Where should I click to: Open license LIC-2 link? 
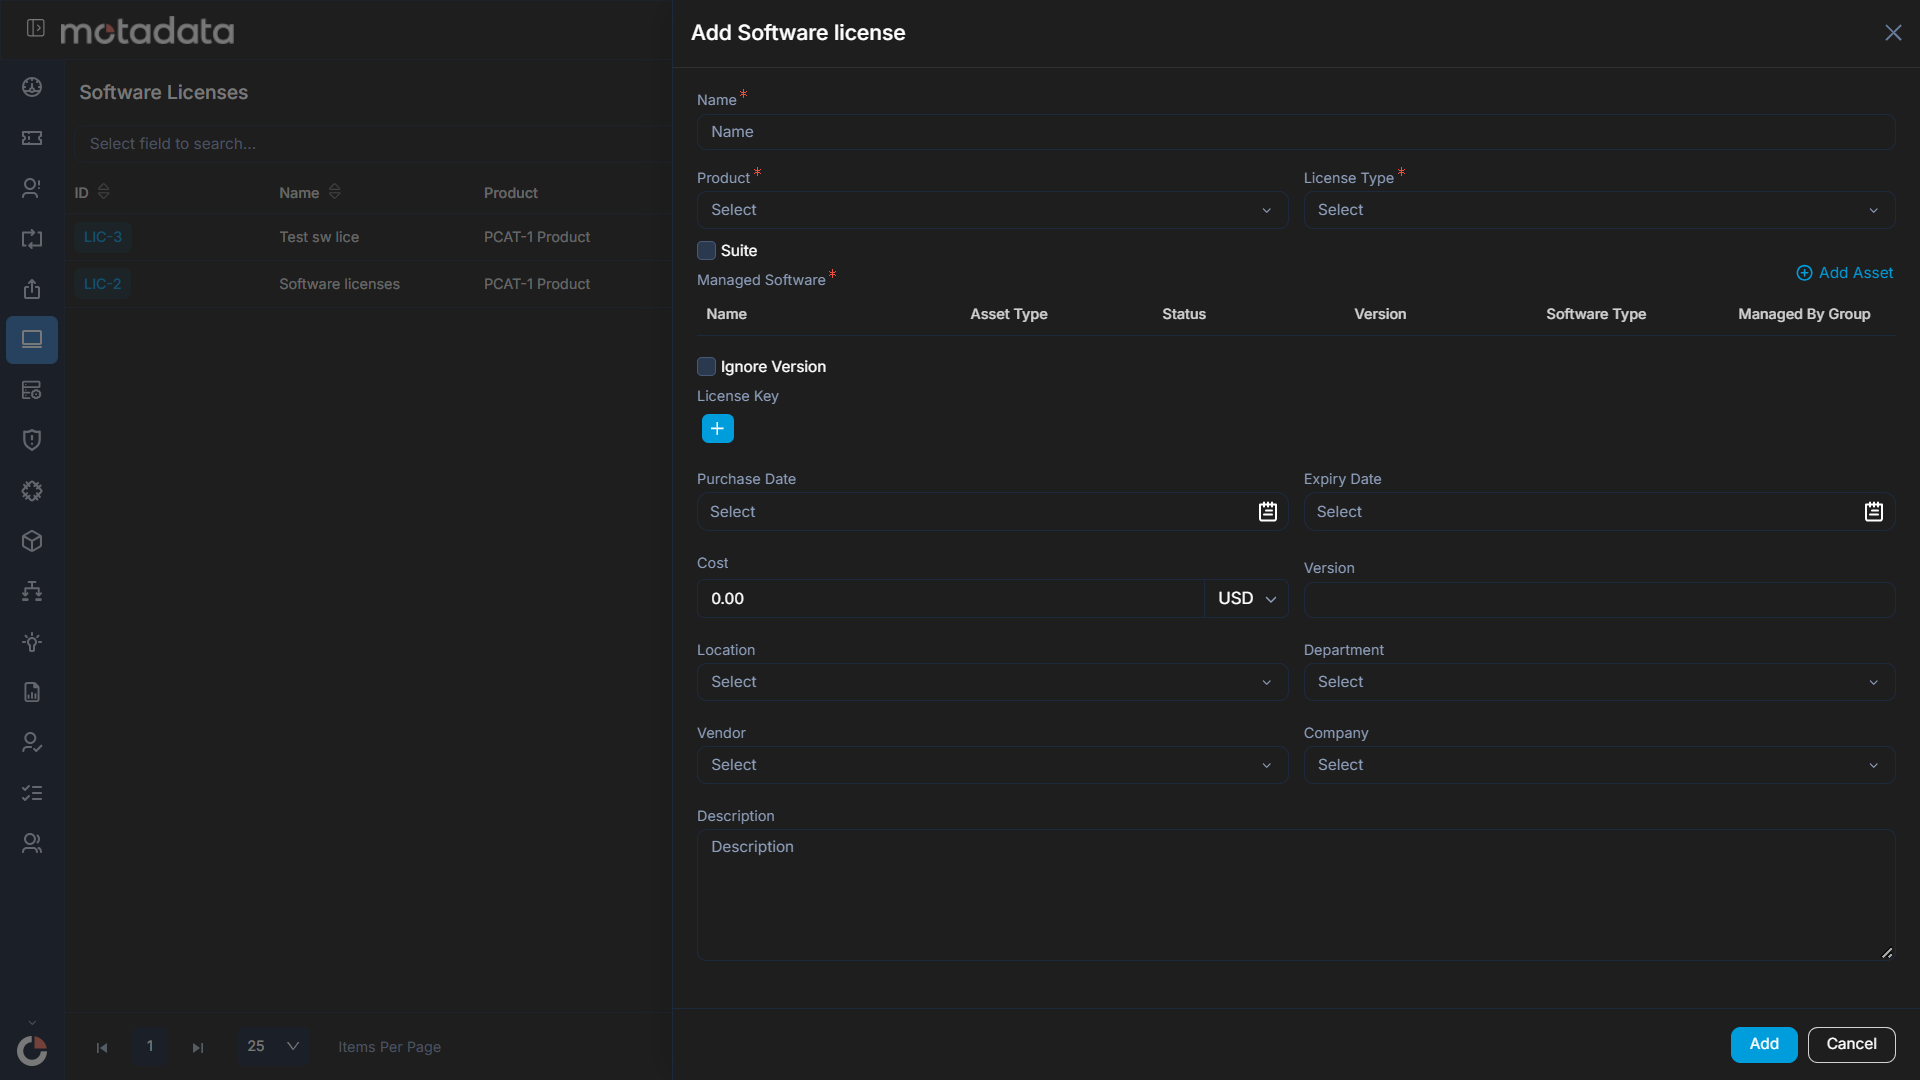[x=103, y=284]
